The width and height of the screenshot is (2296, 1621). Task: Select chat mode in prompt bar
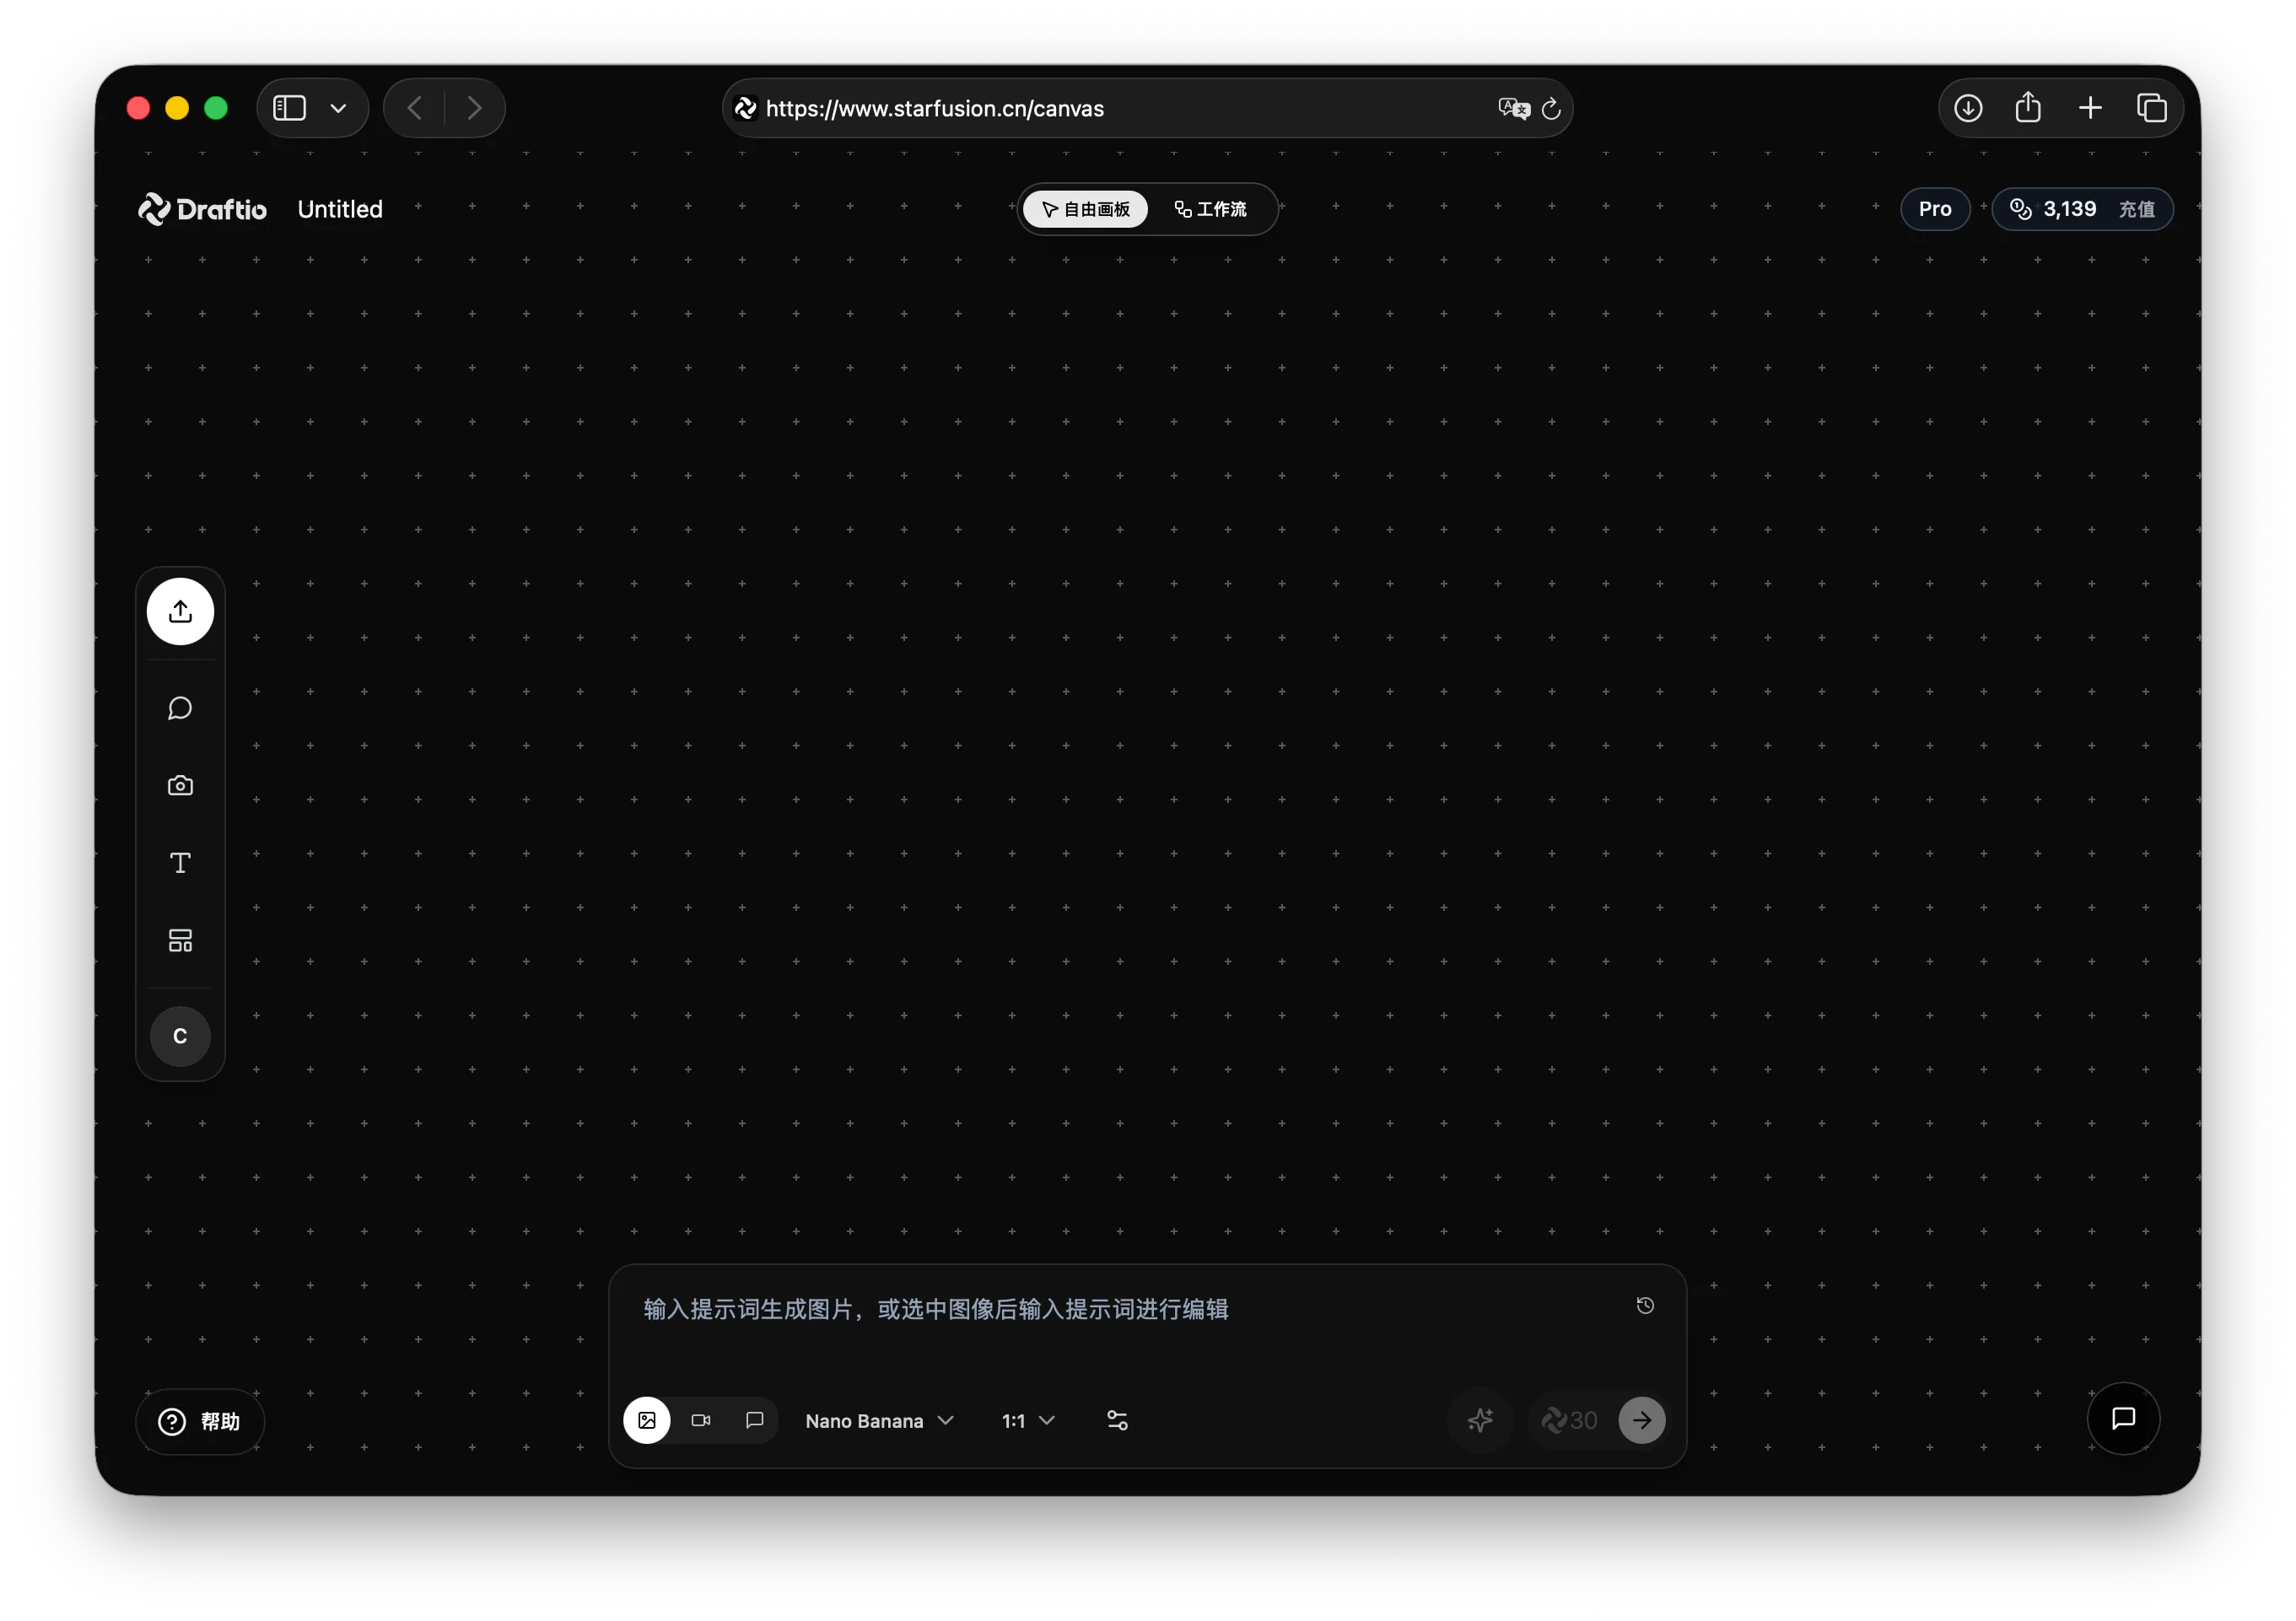point(755,1420)
